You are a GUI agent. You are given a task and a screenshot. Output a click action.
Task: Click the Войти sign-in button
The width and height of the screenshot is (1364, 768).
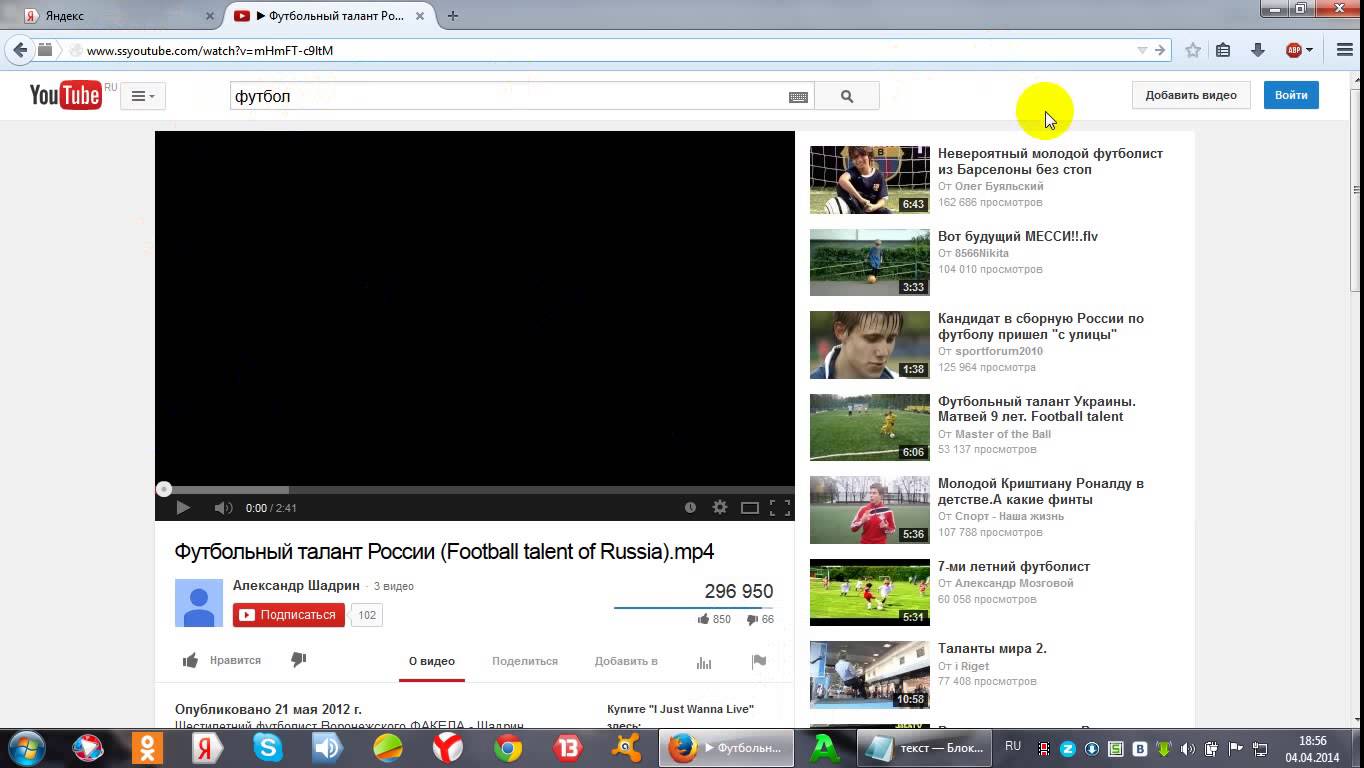(1291, 95)
